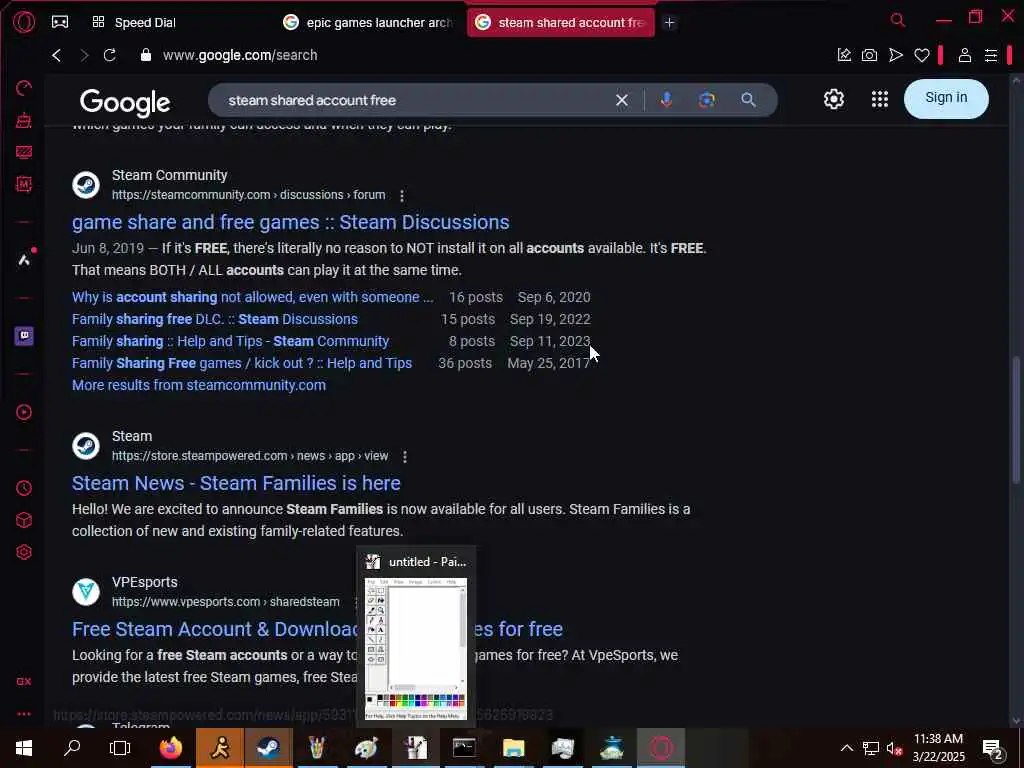Open GX Control speedometer in sidebar
This screenshot has width=1024, height=768.
point(24,88)
